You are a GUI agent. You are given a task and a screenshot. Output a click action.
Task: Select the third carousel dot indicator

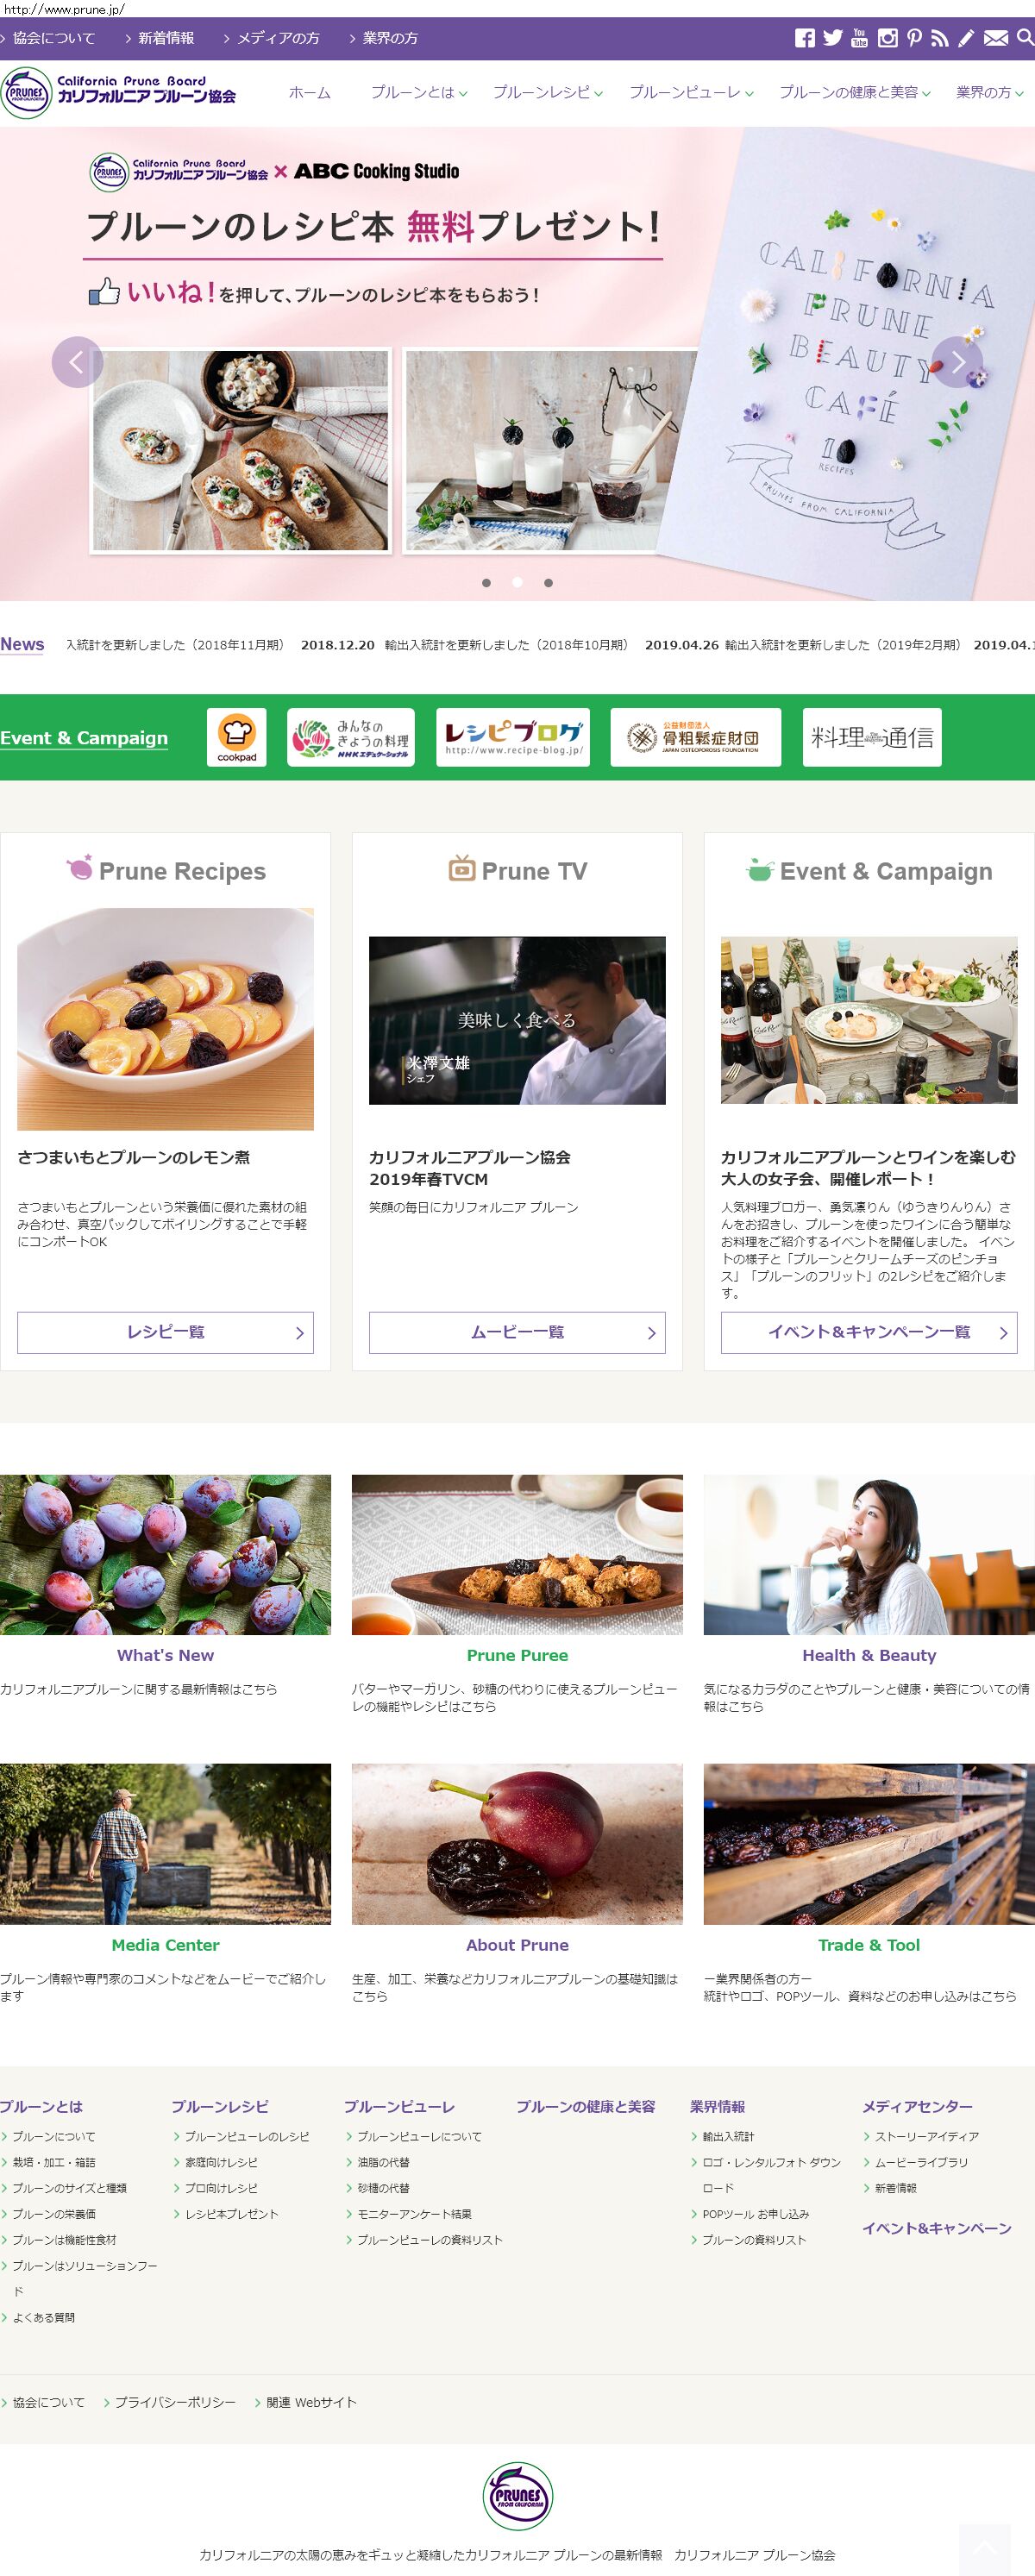click(x=548, y=582)
